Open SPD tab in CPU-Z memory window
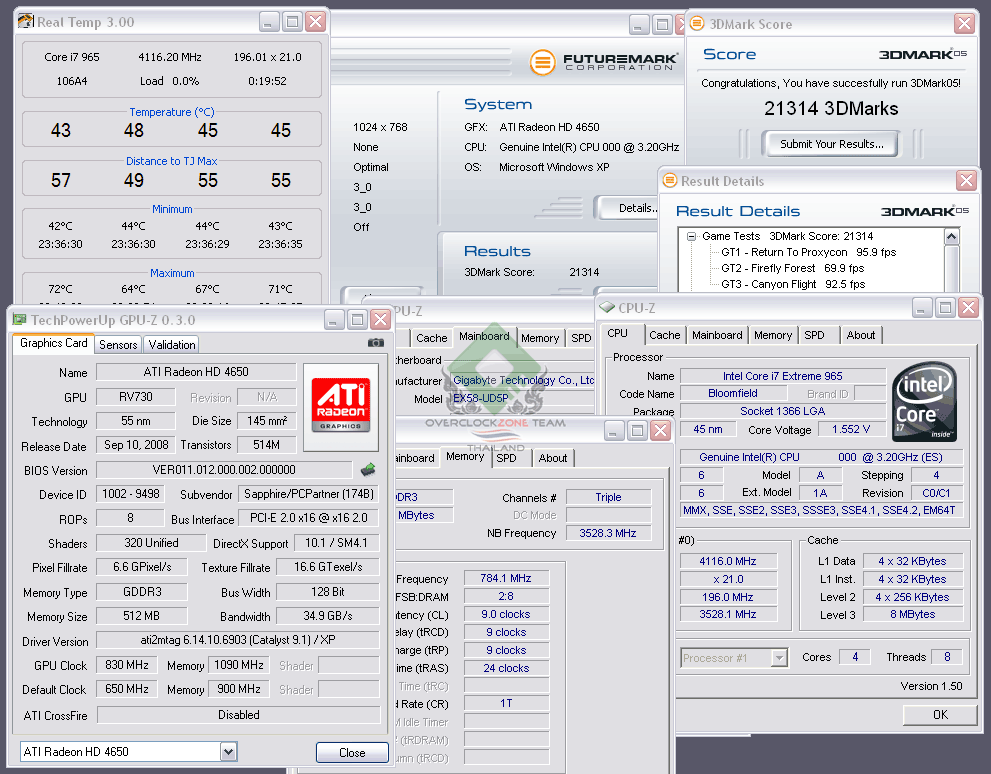The height and width of the screenshot is (774, 991). click(506, 458)
